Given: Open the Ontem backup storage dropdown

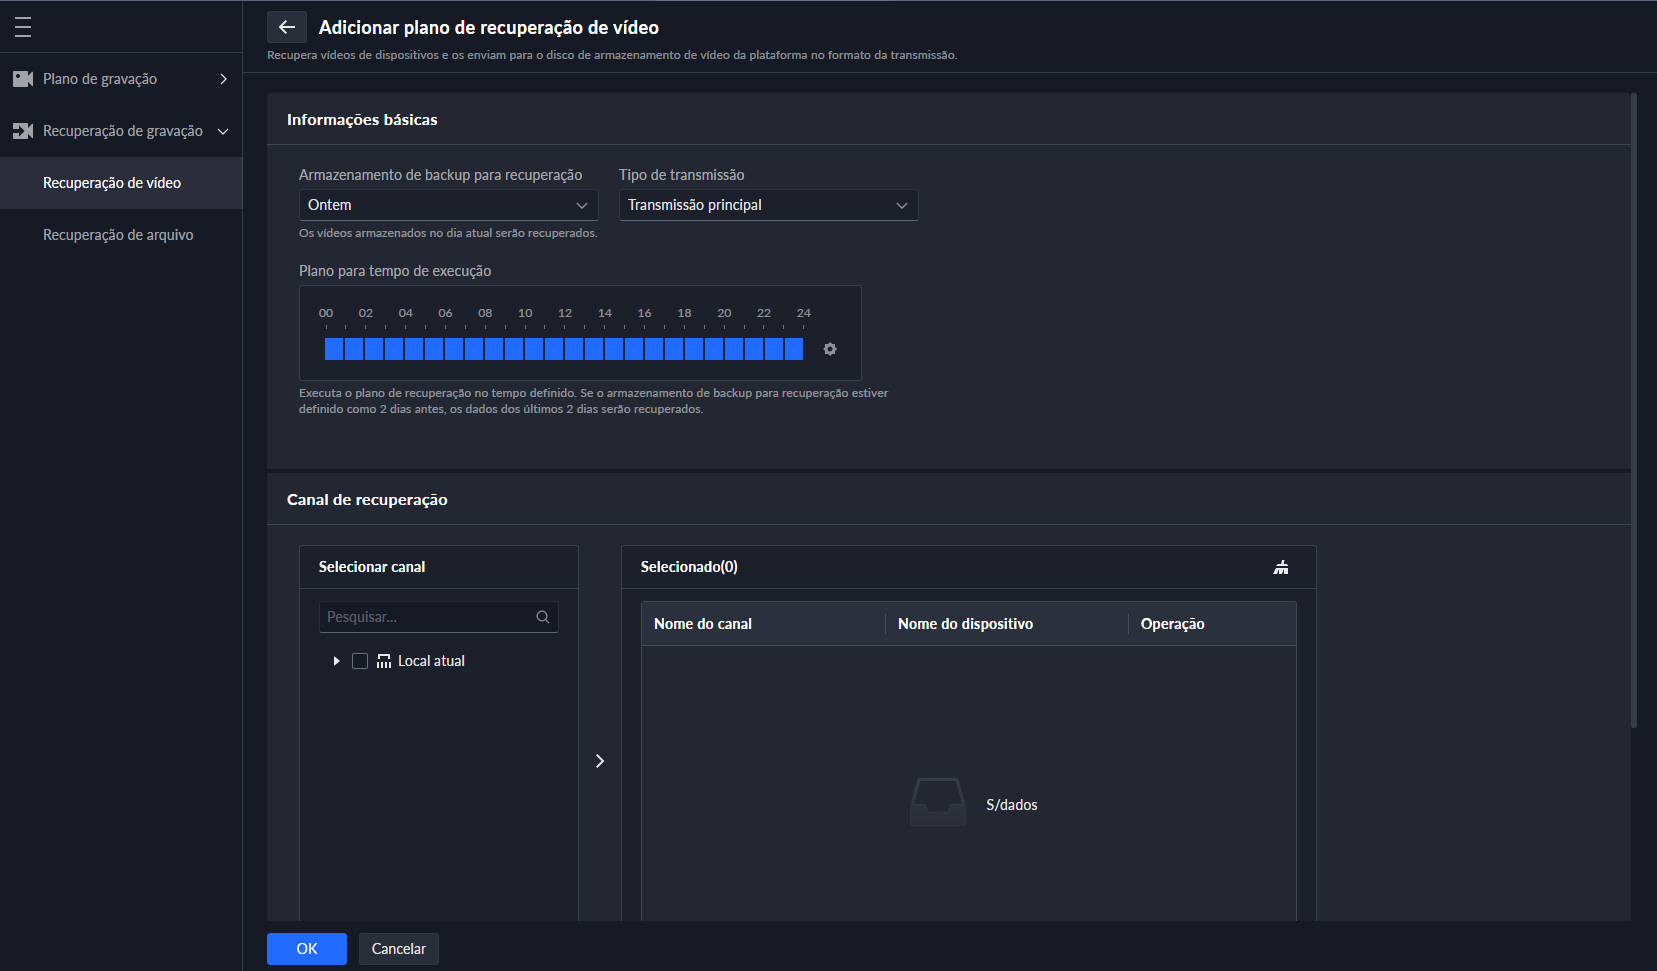Looking at the screenshot, I should coord(448,205).
